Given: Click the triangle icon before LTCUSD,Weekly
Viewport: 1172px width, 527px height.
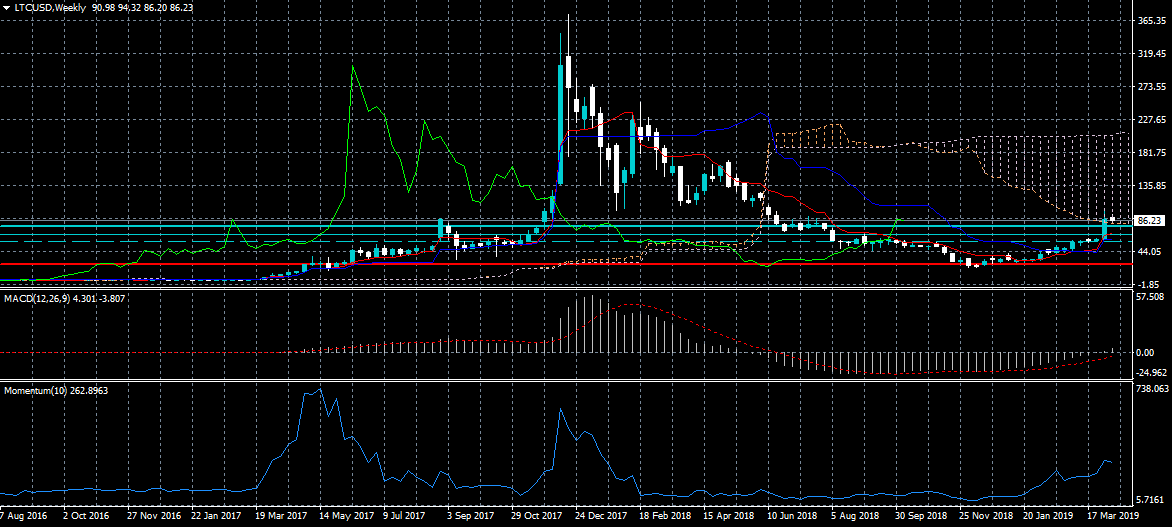Looking at the screenshot, I should pyautogui.click(x=6, y=7).
